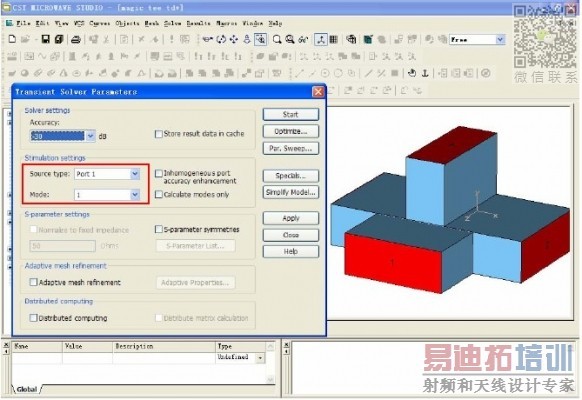Toggle the working plane grid icon

coord(333,39)
